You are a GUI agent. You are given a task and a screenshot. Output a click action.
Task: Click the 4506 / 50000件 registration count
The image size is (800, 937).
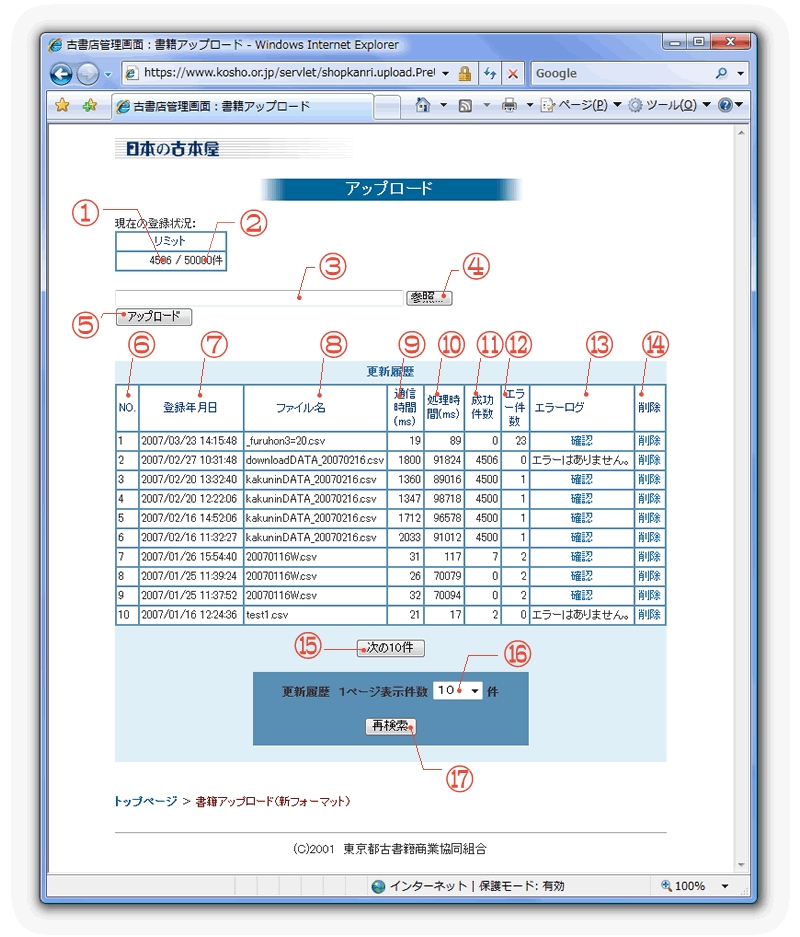186,261
